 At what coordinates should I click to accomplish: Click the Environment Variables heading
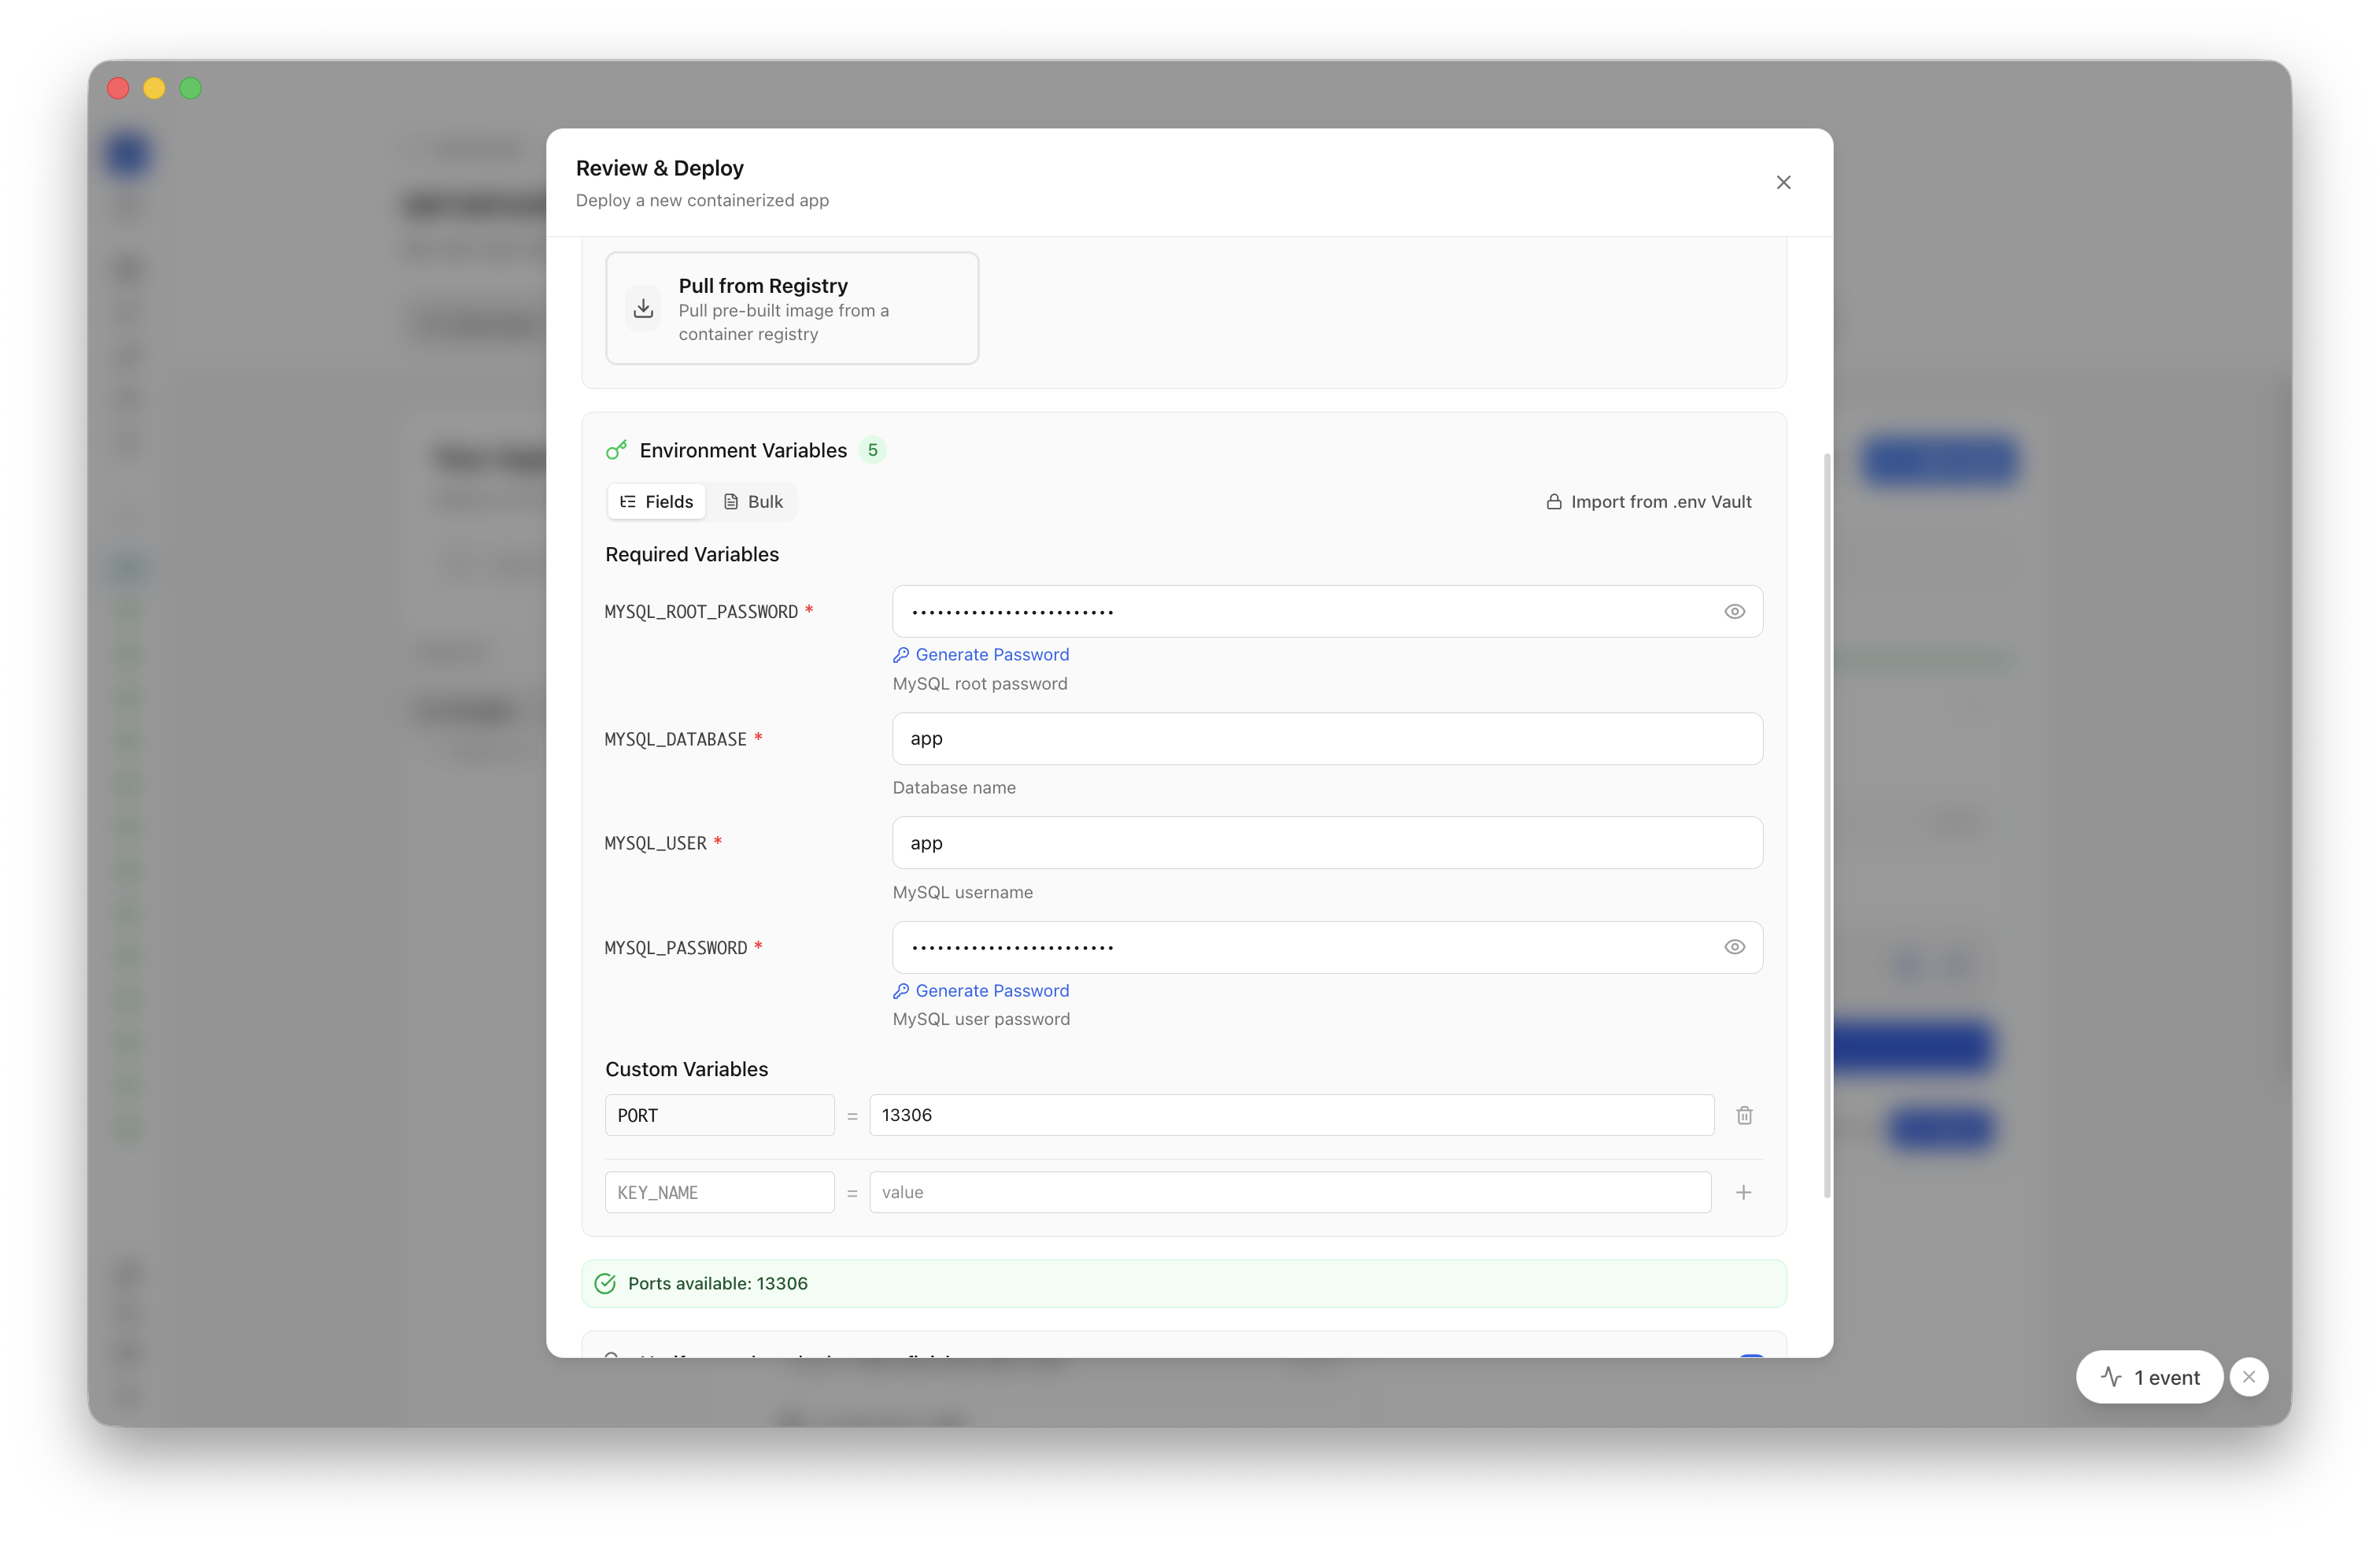743,450
